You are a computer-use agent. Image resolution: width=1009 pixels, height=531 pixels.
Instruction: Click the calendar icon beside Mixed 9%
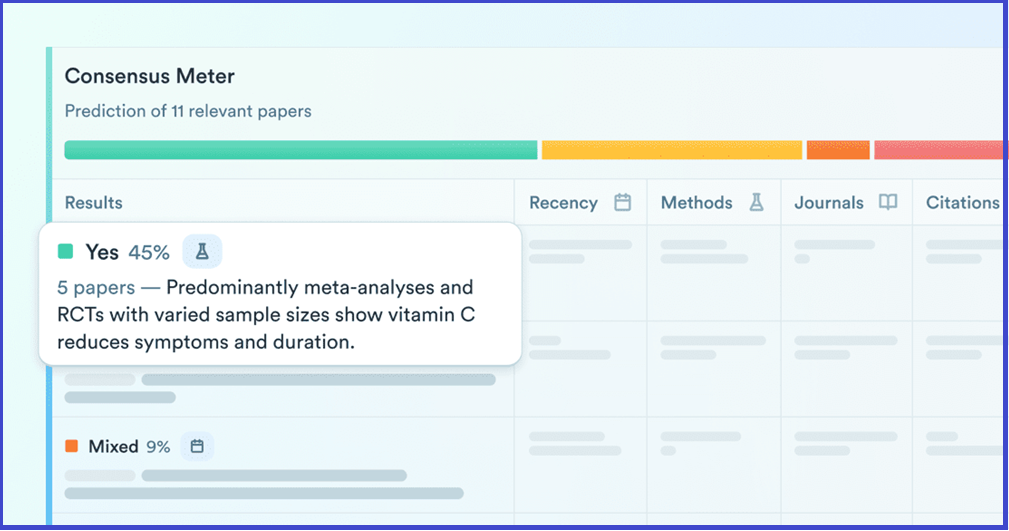197,446
